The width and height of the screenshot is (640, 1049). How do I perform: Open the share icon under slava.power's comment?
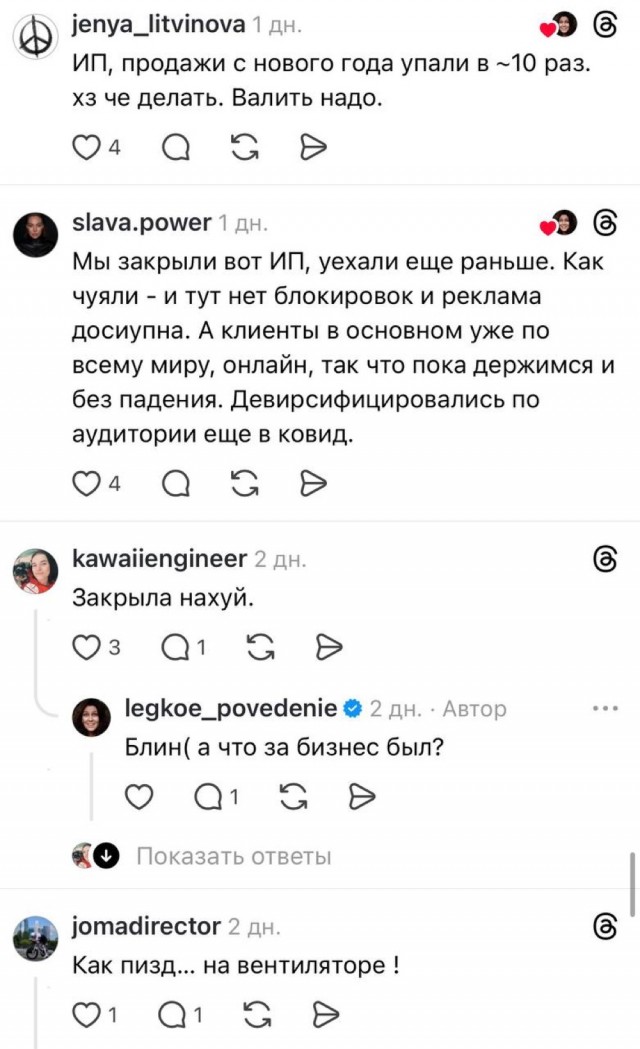(x=313, y=482)
